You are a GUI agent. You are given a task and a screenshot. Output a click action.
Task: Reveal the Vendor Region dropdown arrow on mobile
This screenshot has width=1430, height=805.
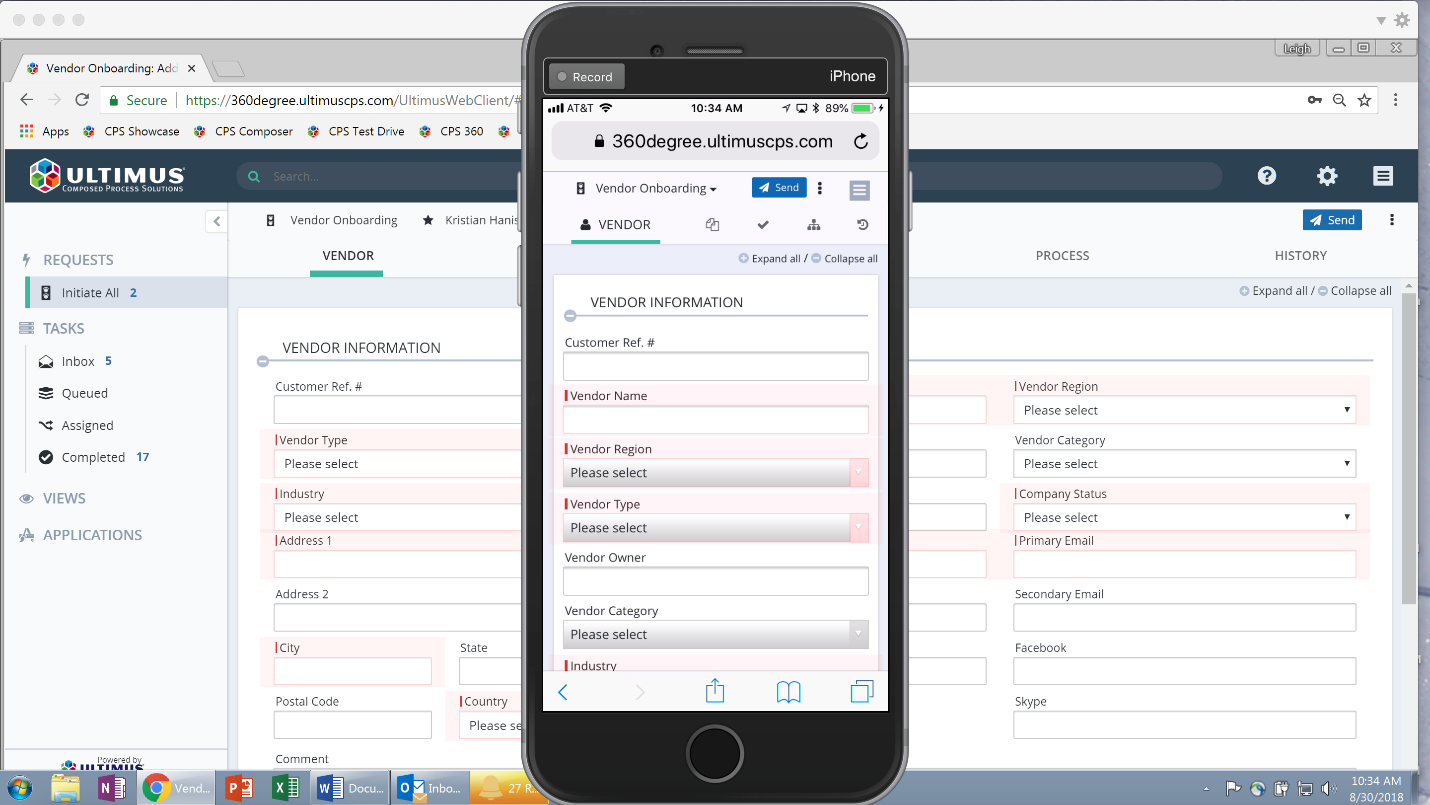[x=857, y=472]
